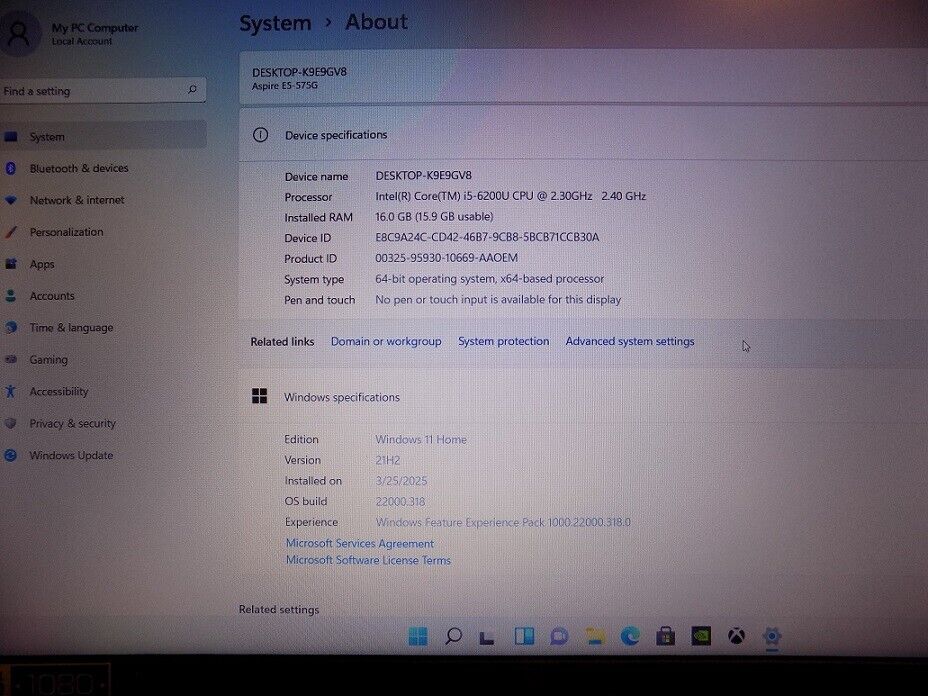Open taskbar Search magnifier
The height and width of the screenshot is (696, 928).
click(453, 636)
